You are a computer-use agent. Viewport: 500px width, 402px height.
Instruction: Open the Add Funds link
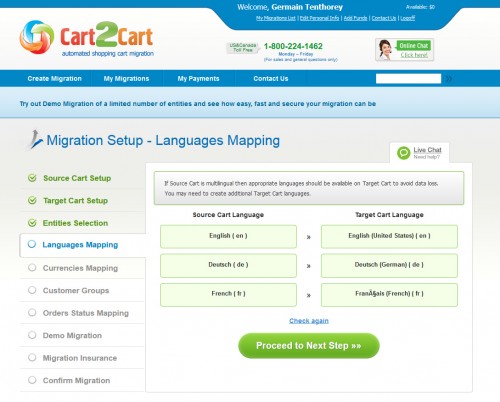pos(355,18)
